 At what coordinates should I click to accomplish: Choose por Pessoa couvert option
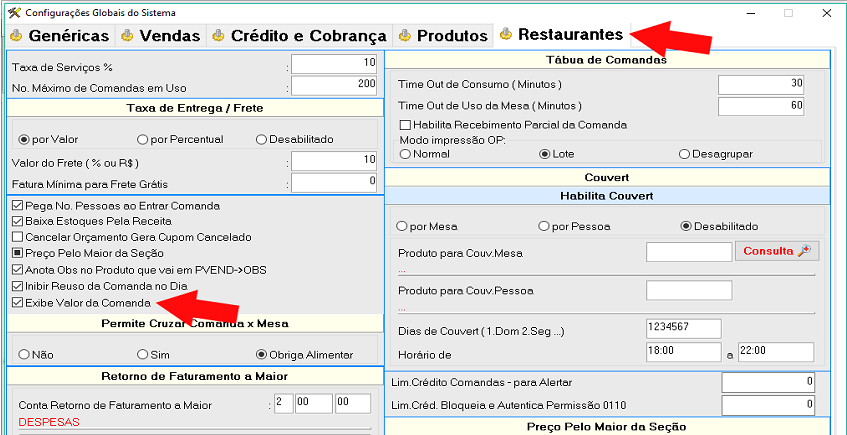pos(545,226)
